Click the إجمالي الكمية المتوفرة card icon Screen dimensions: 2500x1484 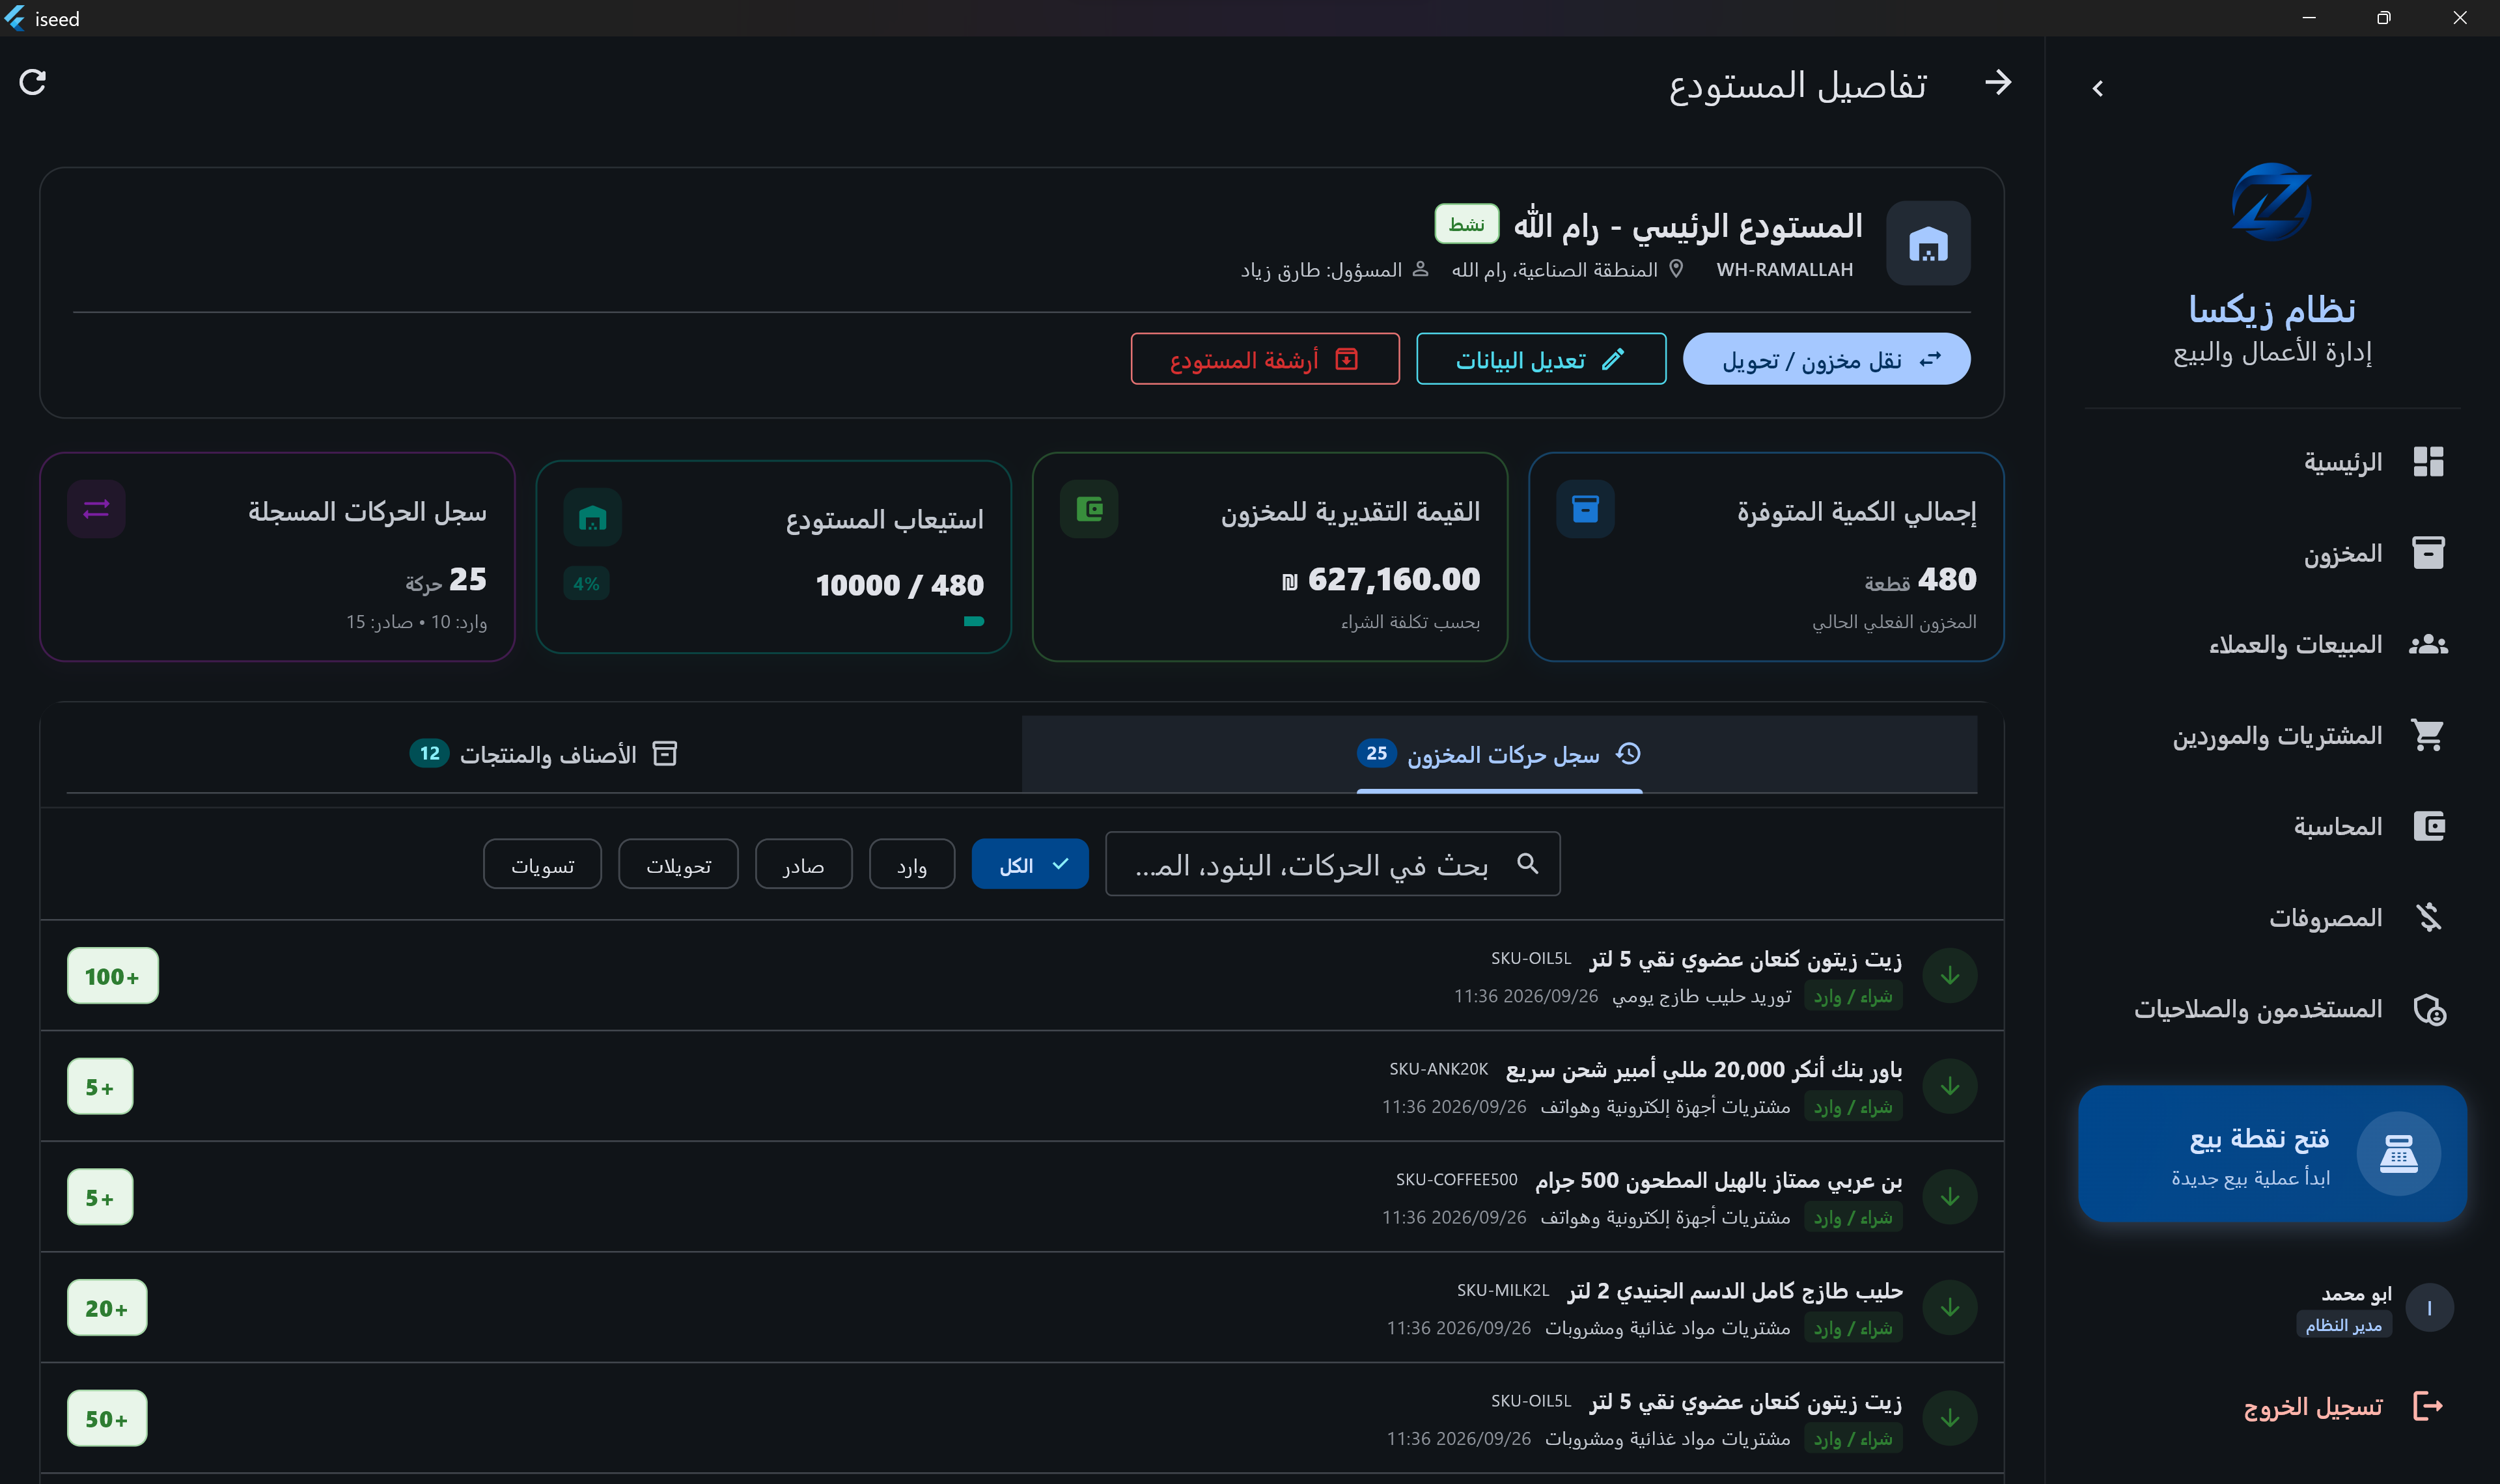click(x=1585, y=509)
